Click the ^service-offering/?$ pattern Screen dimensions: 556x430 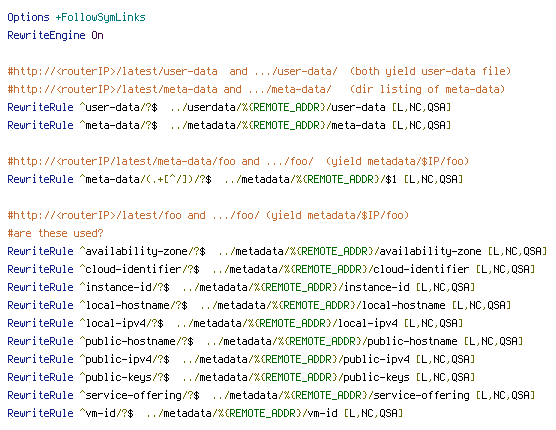click(x=139, y=396)
